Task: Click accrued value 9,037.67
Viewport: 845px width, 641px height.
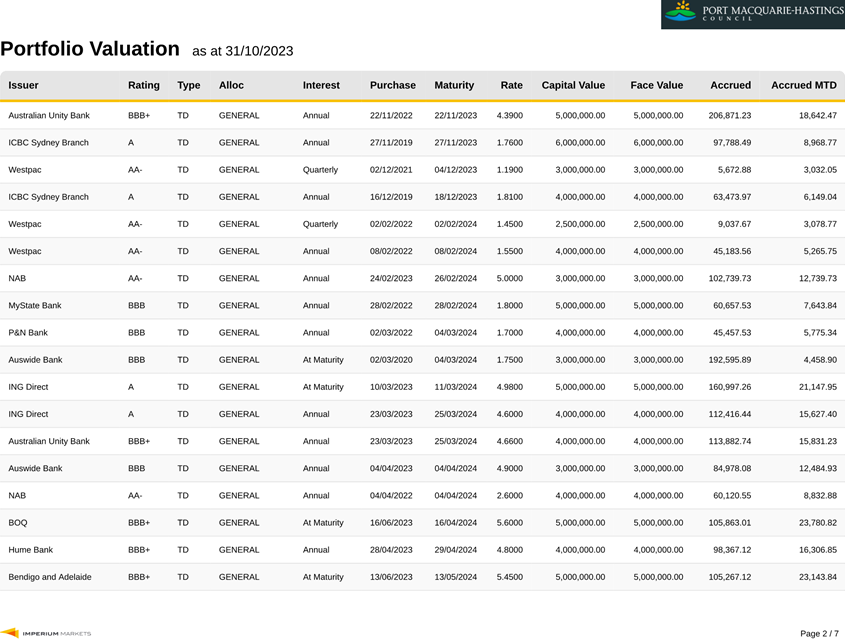Action: (734, 224)
